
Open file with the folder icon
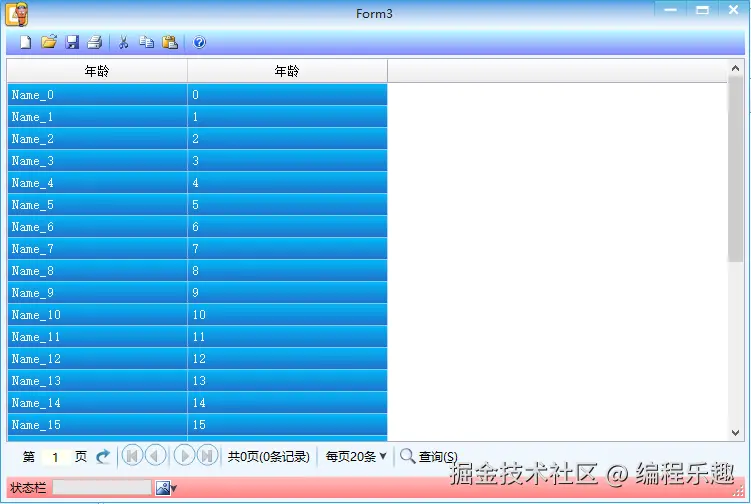pos(49,42)
